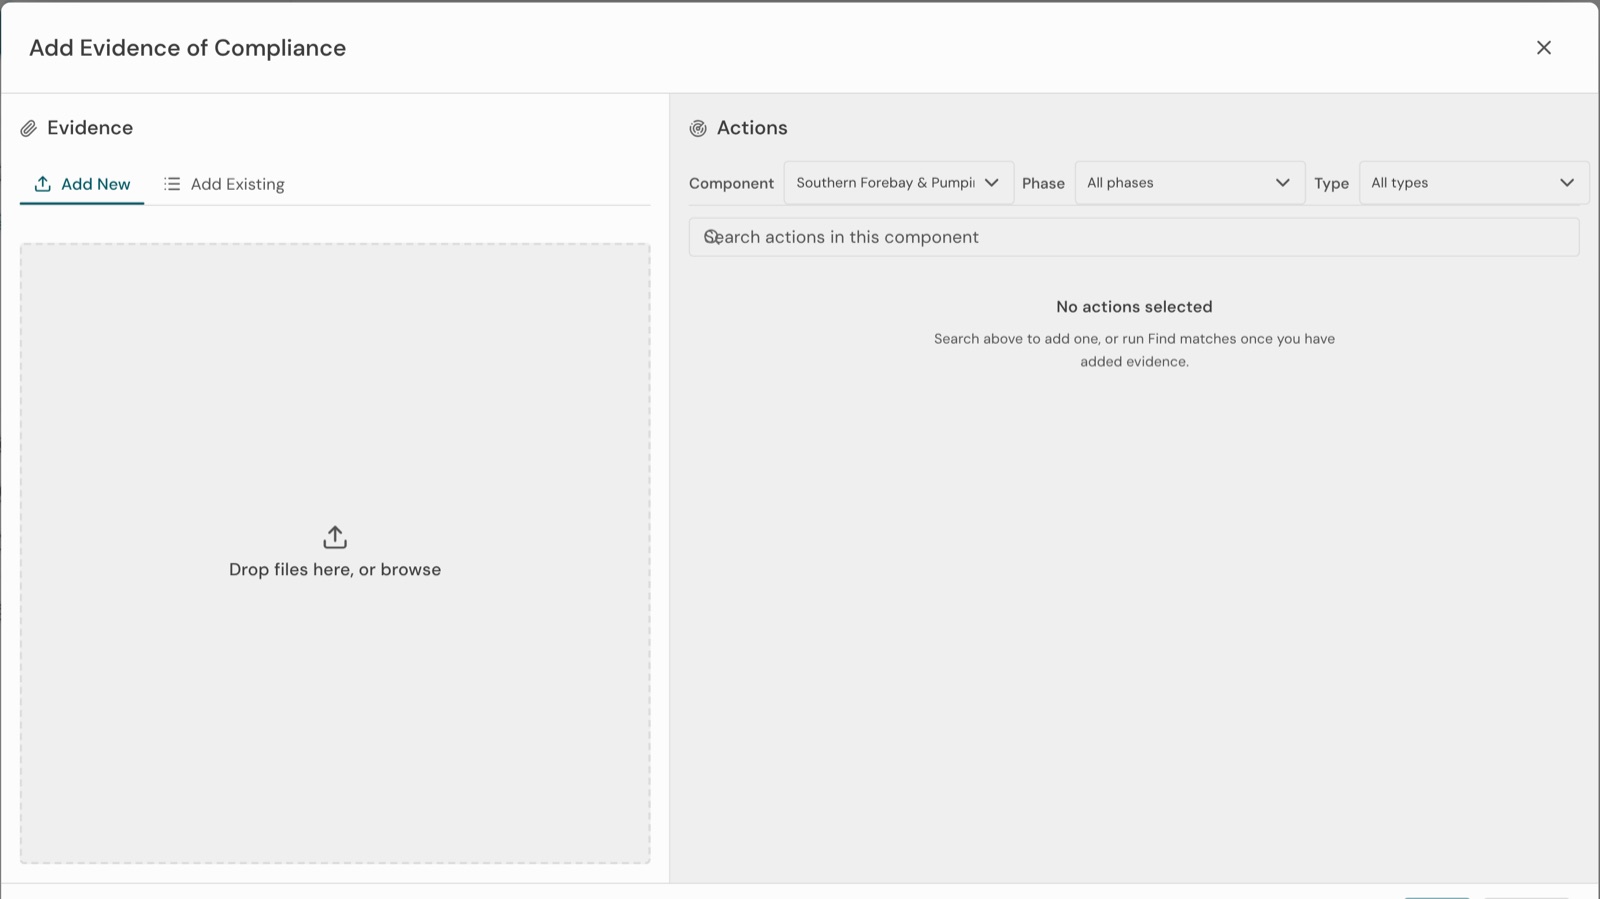The image size is (1600, 899).
Task: Click the search magnifier icon
Action: [x=712, y=237]
